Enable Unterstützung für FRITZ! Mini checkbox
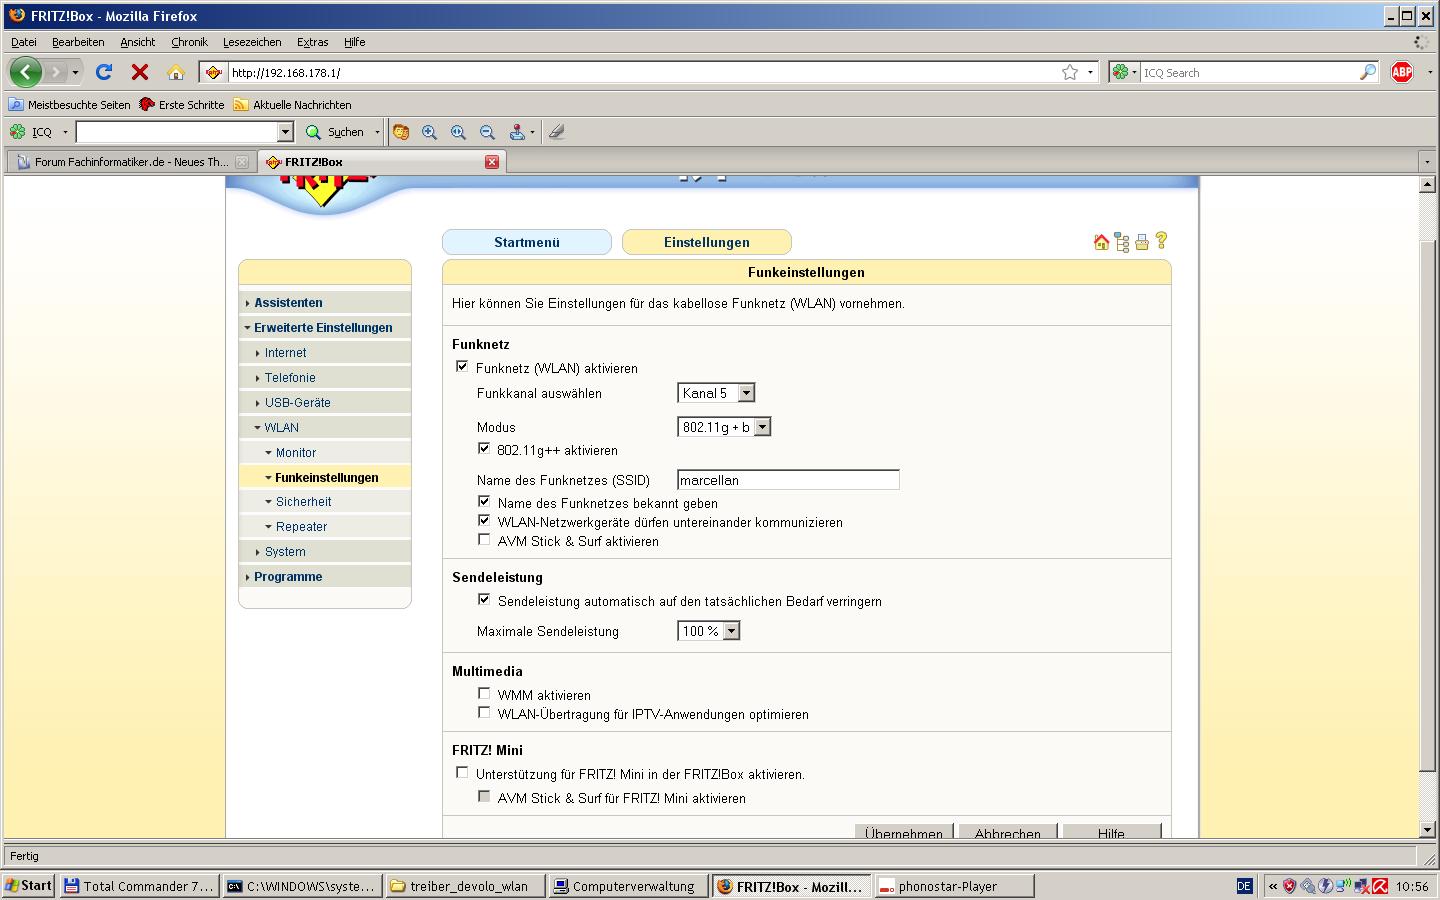The width and height of the screenshot is (1440, 900). [462, 773]
